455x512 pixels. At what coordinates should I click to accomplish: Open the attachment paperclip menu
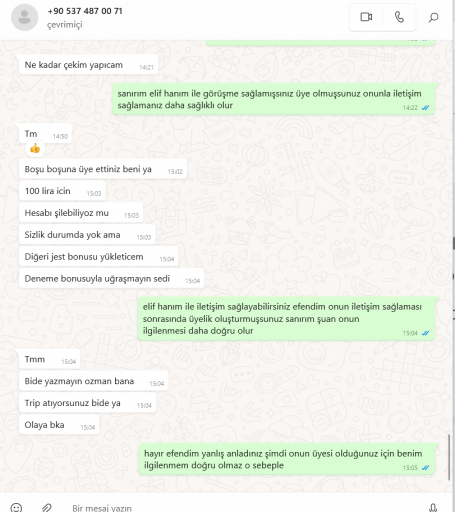click(47, 508)
